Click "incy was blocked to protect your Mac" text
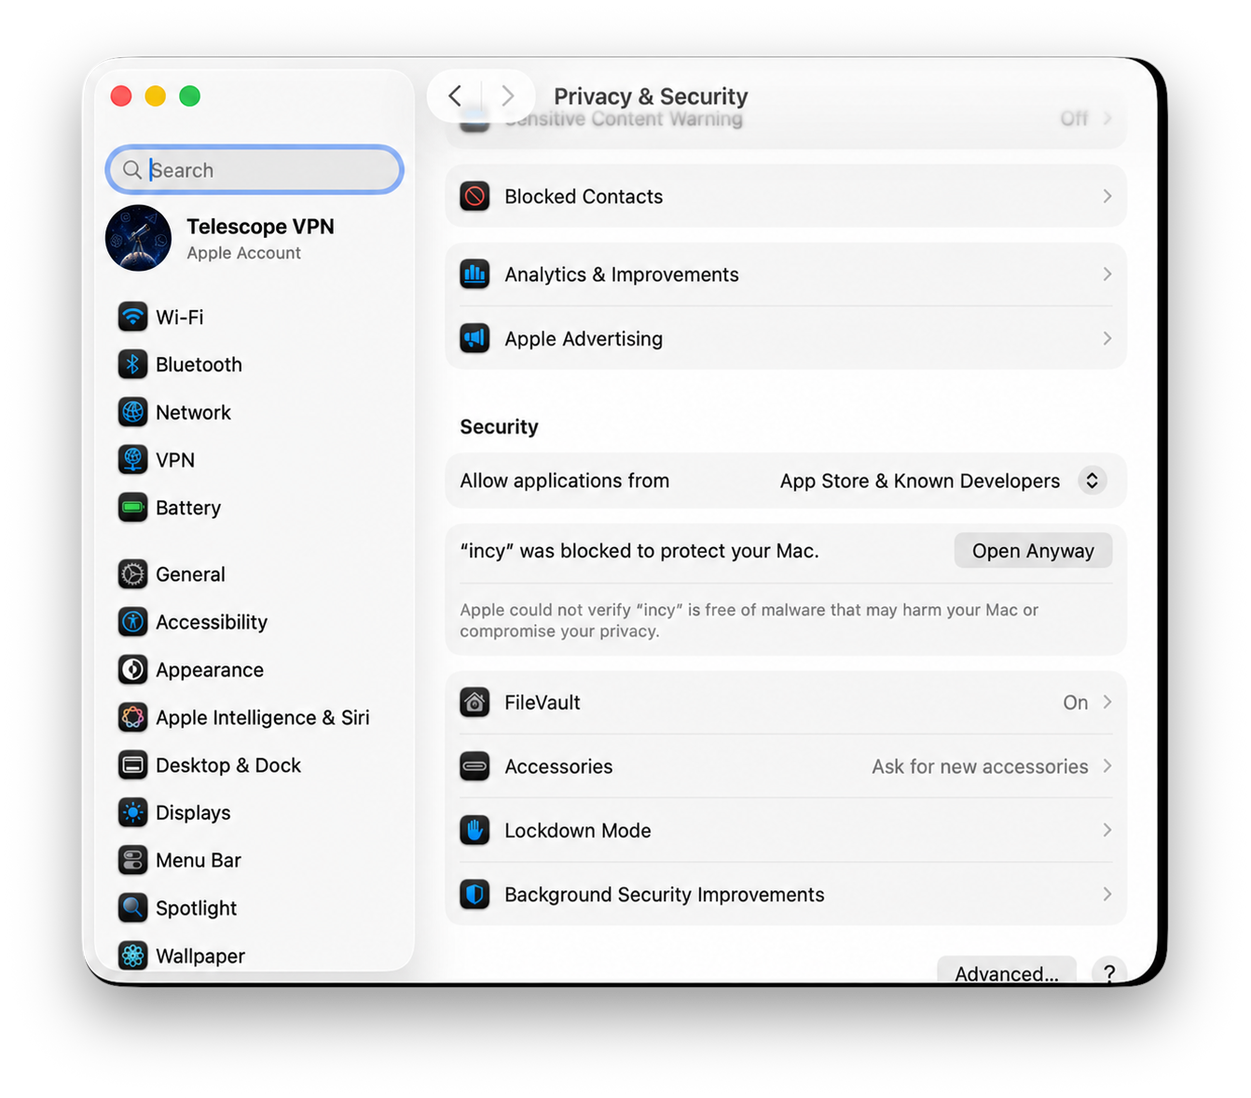 [640, 551]
